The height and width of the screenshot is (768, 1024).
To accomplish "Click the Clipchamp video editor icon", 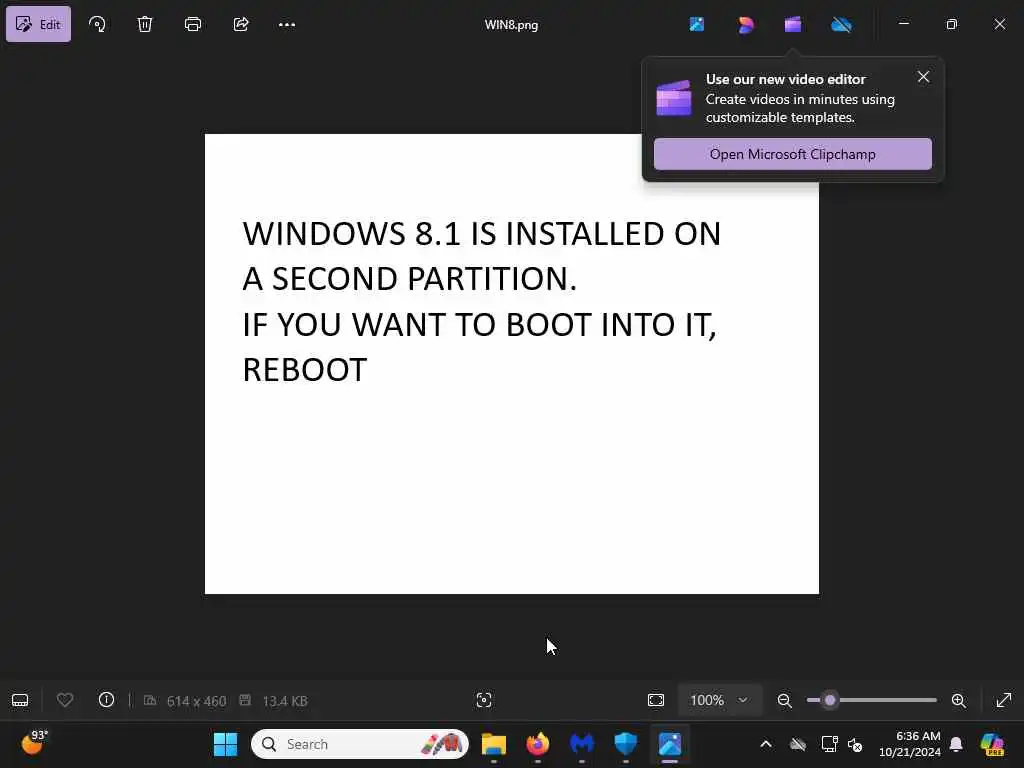I will click(x=793, y=25).
